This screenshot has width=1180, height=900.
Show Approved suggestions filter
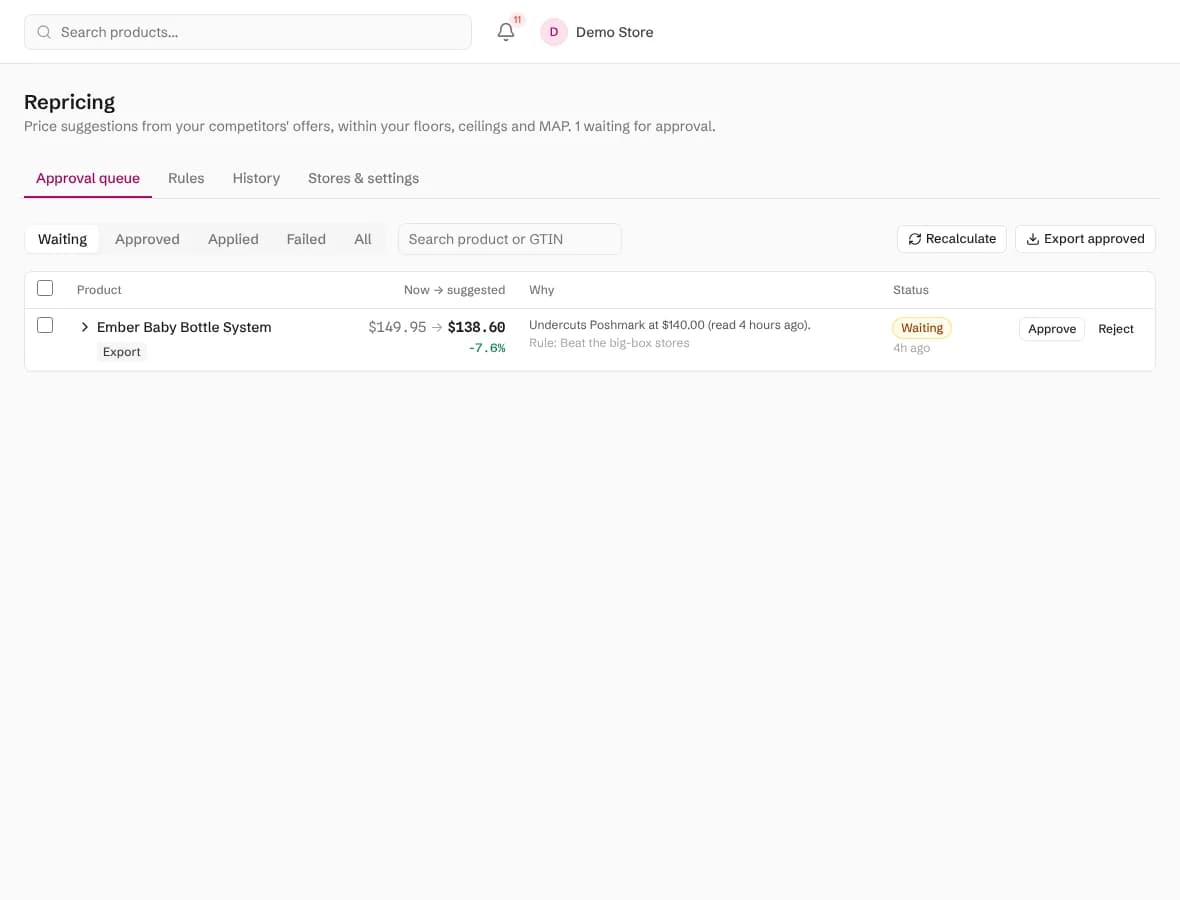click(x=148, y=239)
